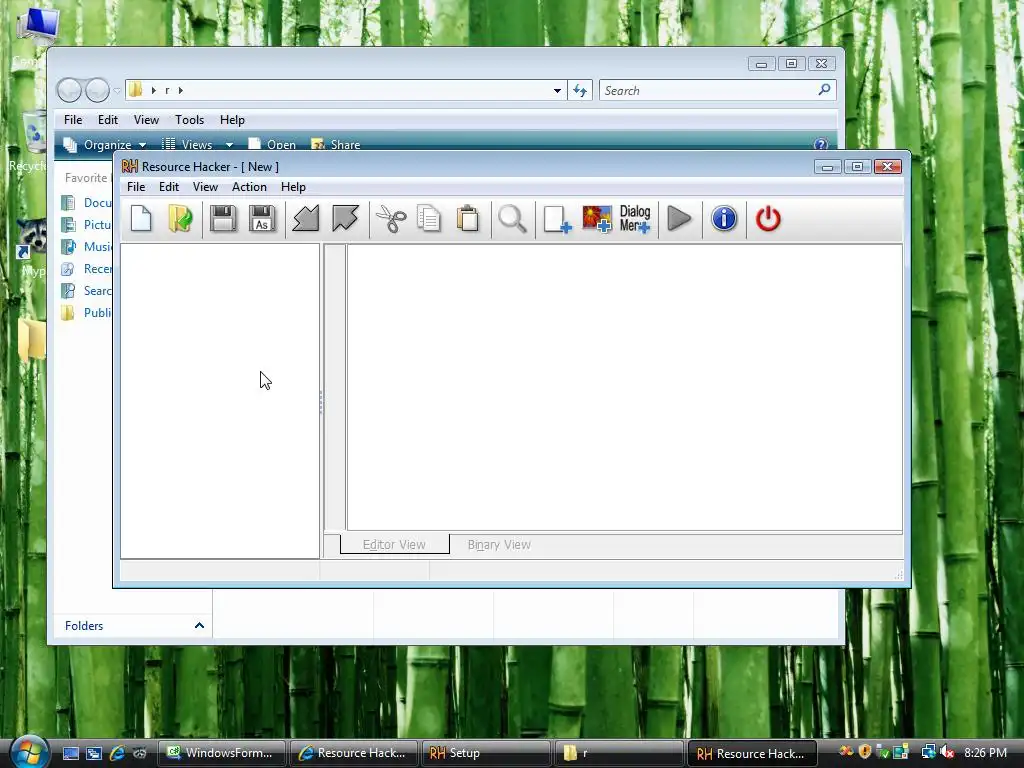Click the Windows Start orb

[29, 752]
